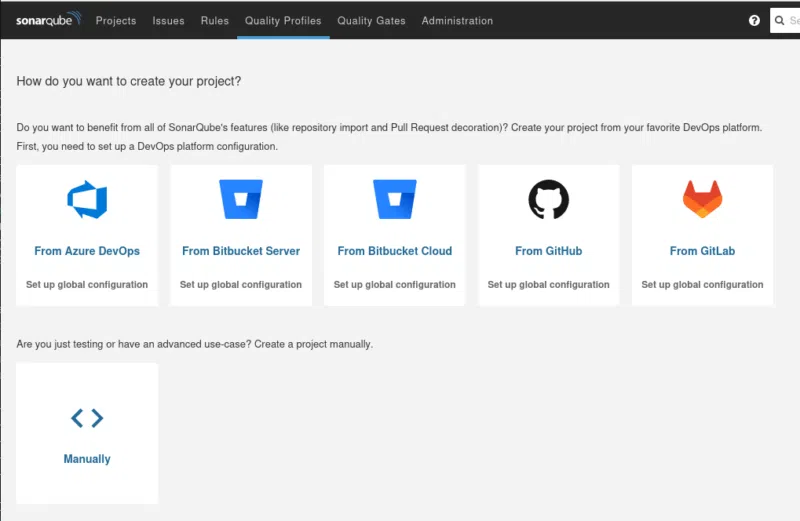
Task: Set up global configuration for Bitbucket Cloud
Action: [x=395, y=285]
